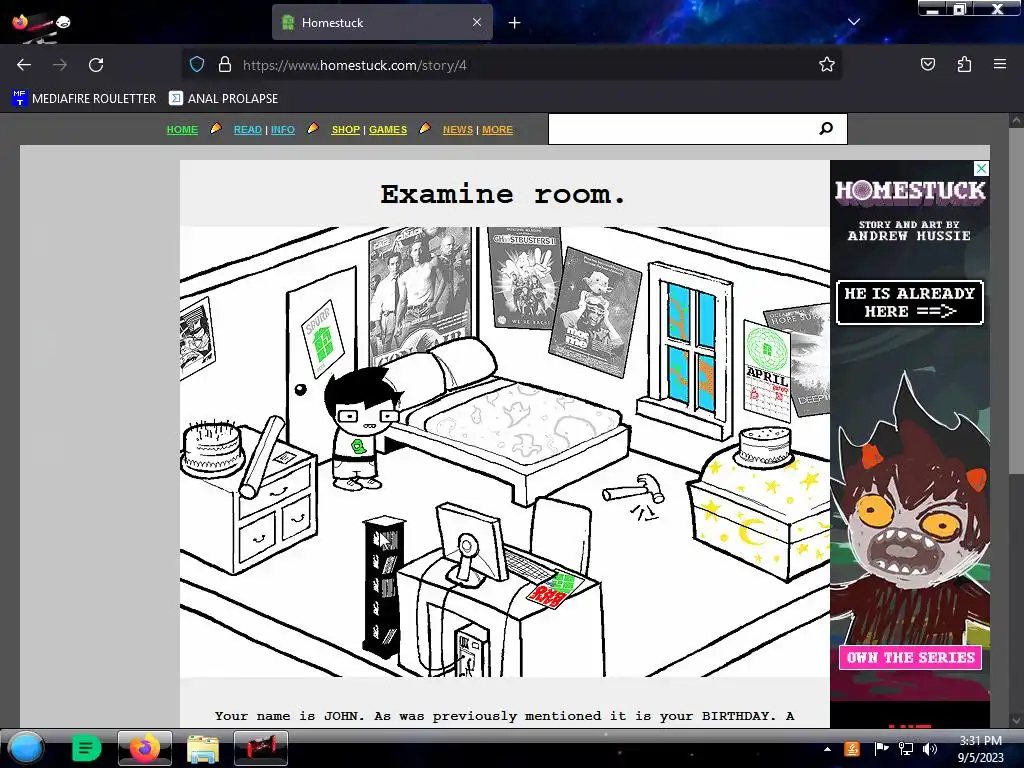Click HE IS ALREADY HERE ad box
Viewport: 1024px width, 768px height.
[910, 302]
